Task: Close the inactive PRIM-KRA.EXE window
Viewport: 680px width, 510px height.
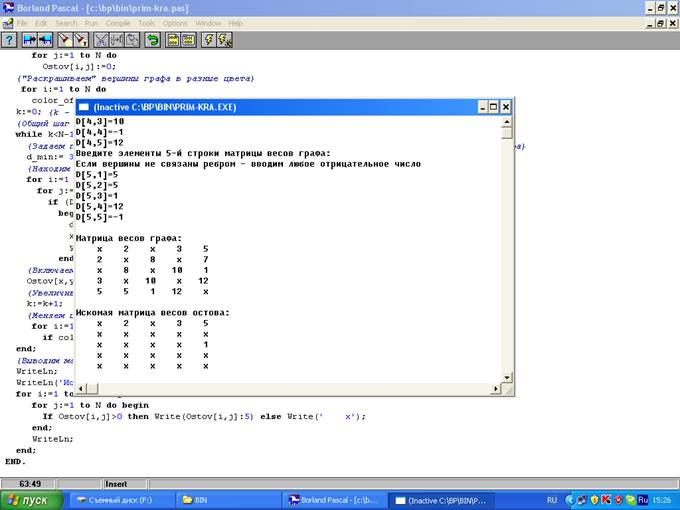Action: tap(505, 106)
